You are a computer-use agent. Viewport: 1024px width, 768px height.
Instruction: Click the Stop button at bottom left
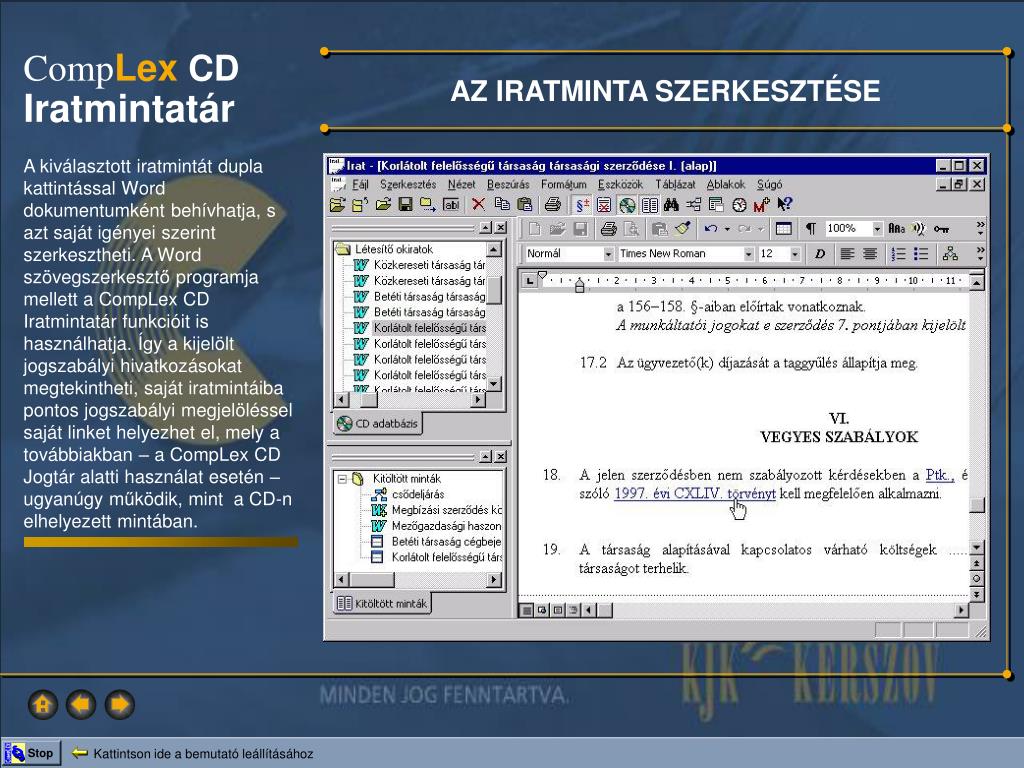click(32, 753)
